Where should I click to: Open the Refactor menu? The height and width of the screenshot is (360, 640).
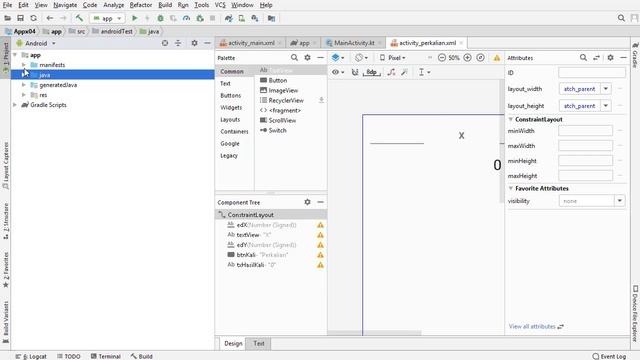click(x=141, y=5)
